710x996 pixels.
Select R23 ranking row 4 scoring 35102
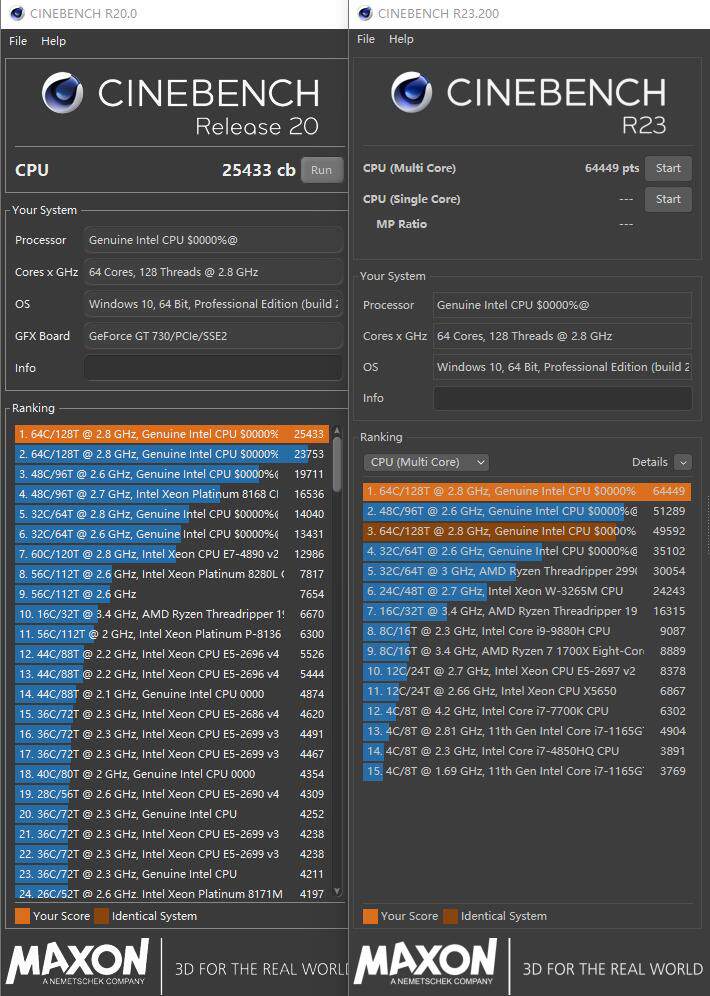point(527,551)
